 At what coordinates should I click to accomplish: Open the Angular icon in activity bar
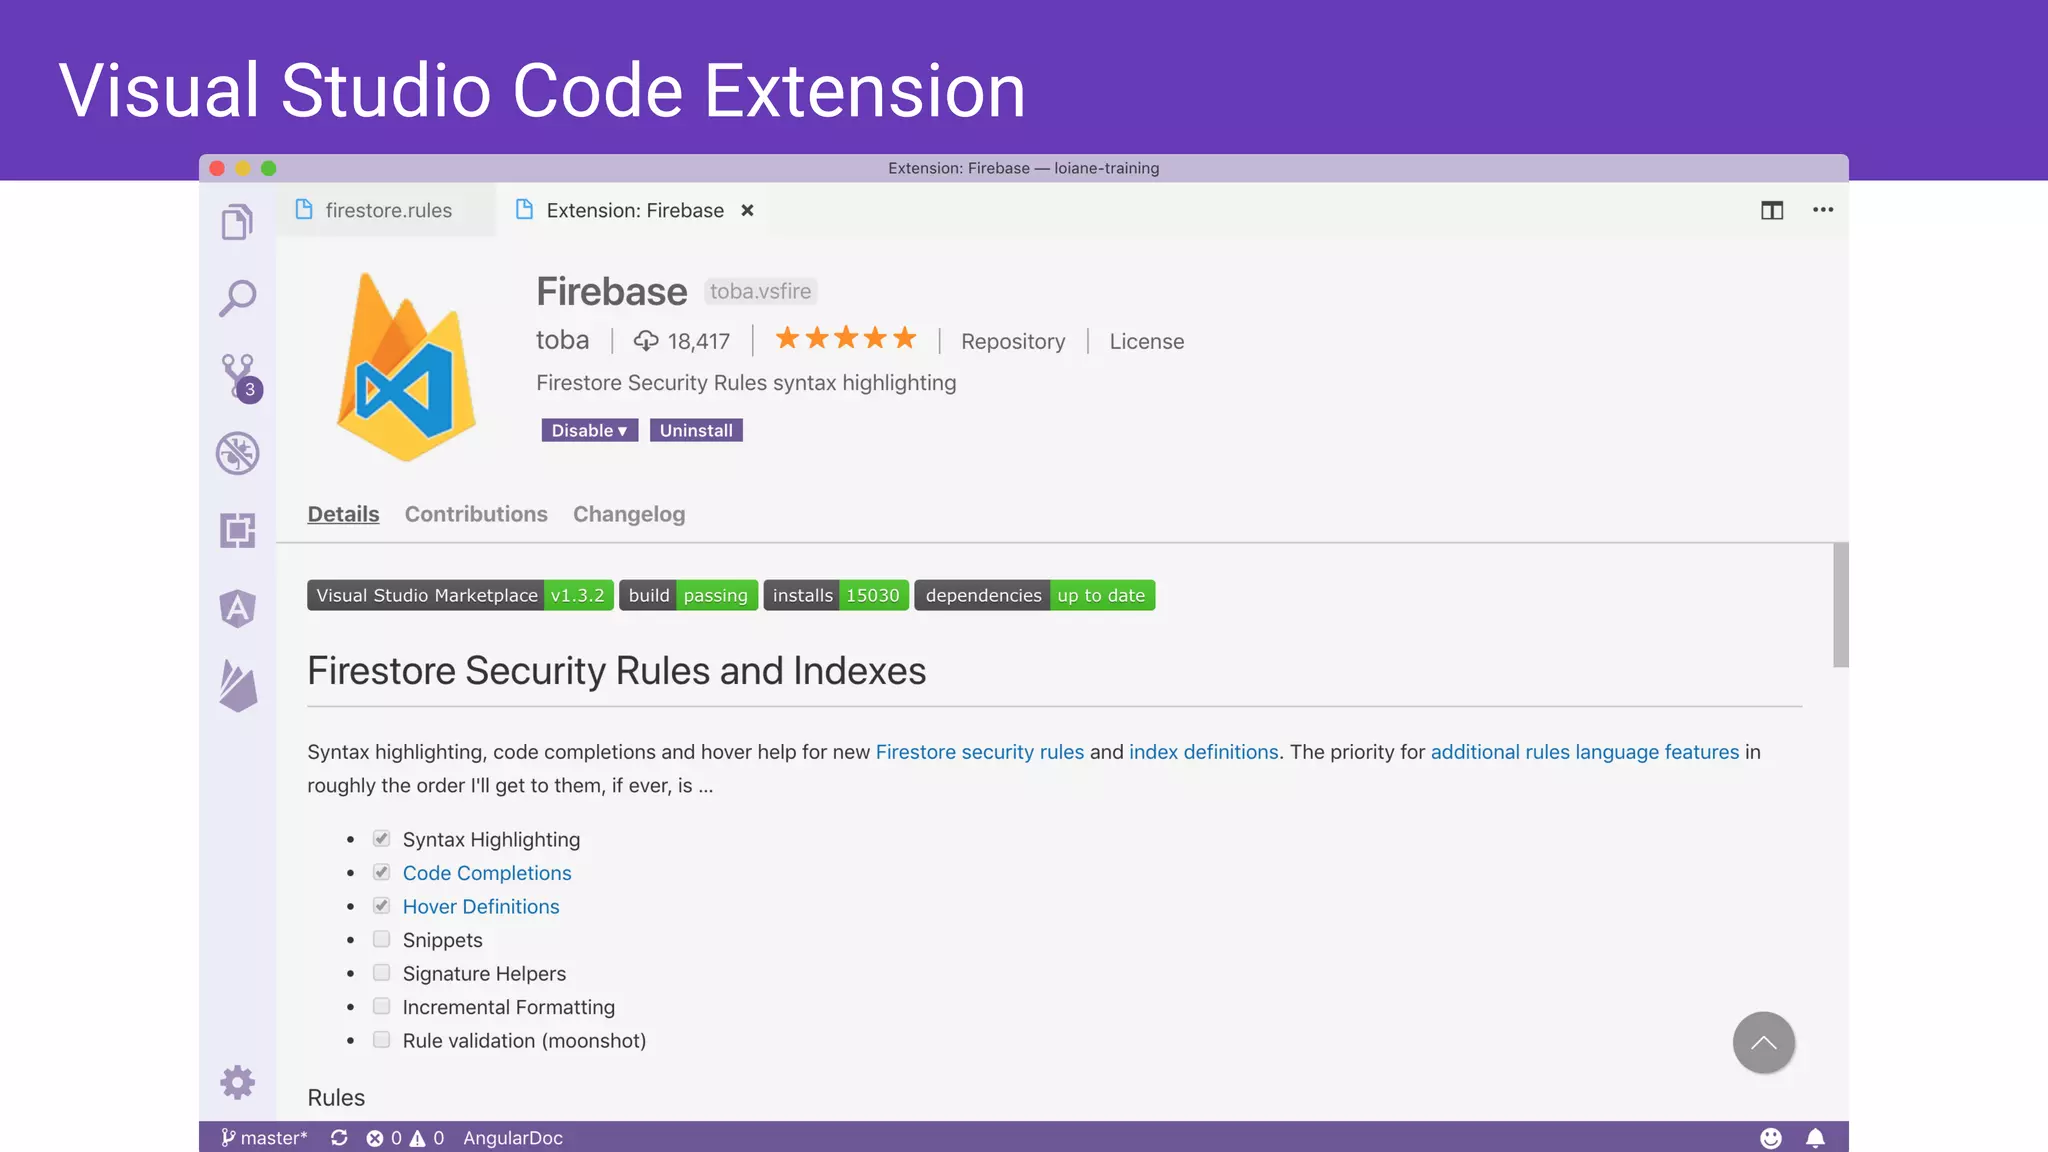pyautogui.click(x=238, y=608)
